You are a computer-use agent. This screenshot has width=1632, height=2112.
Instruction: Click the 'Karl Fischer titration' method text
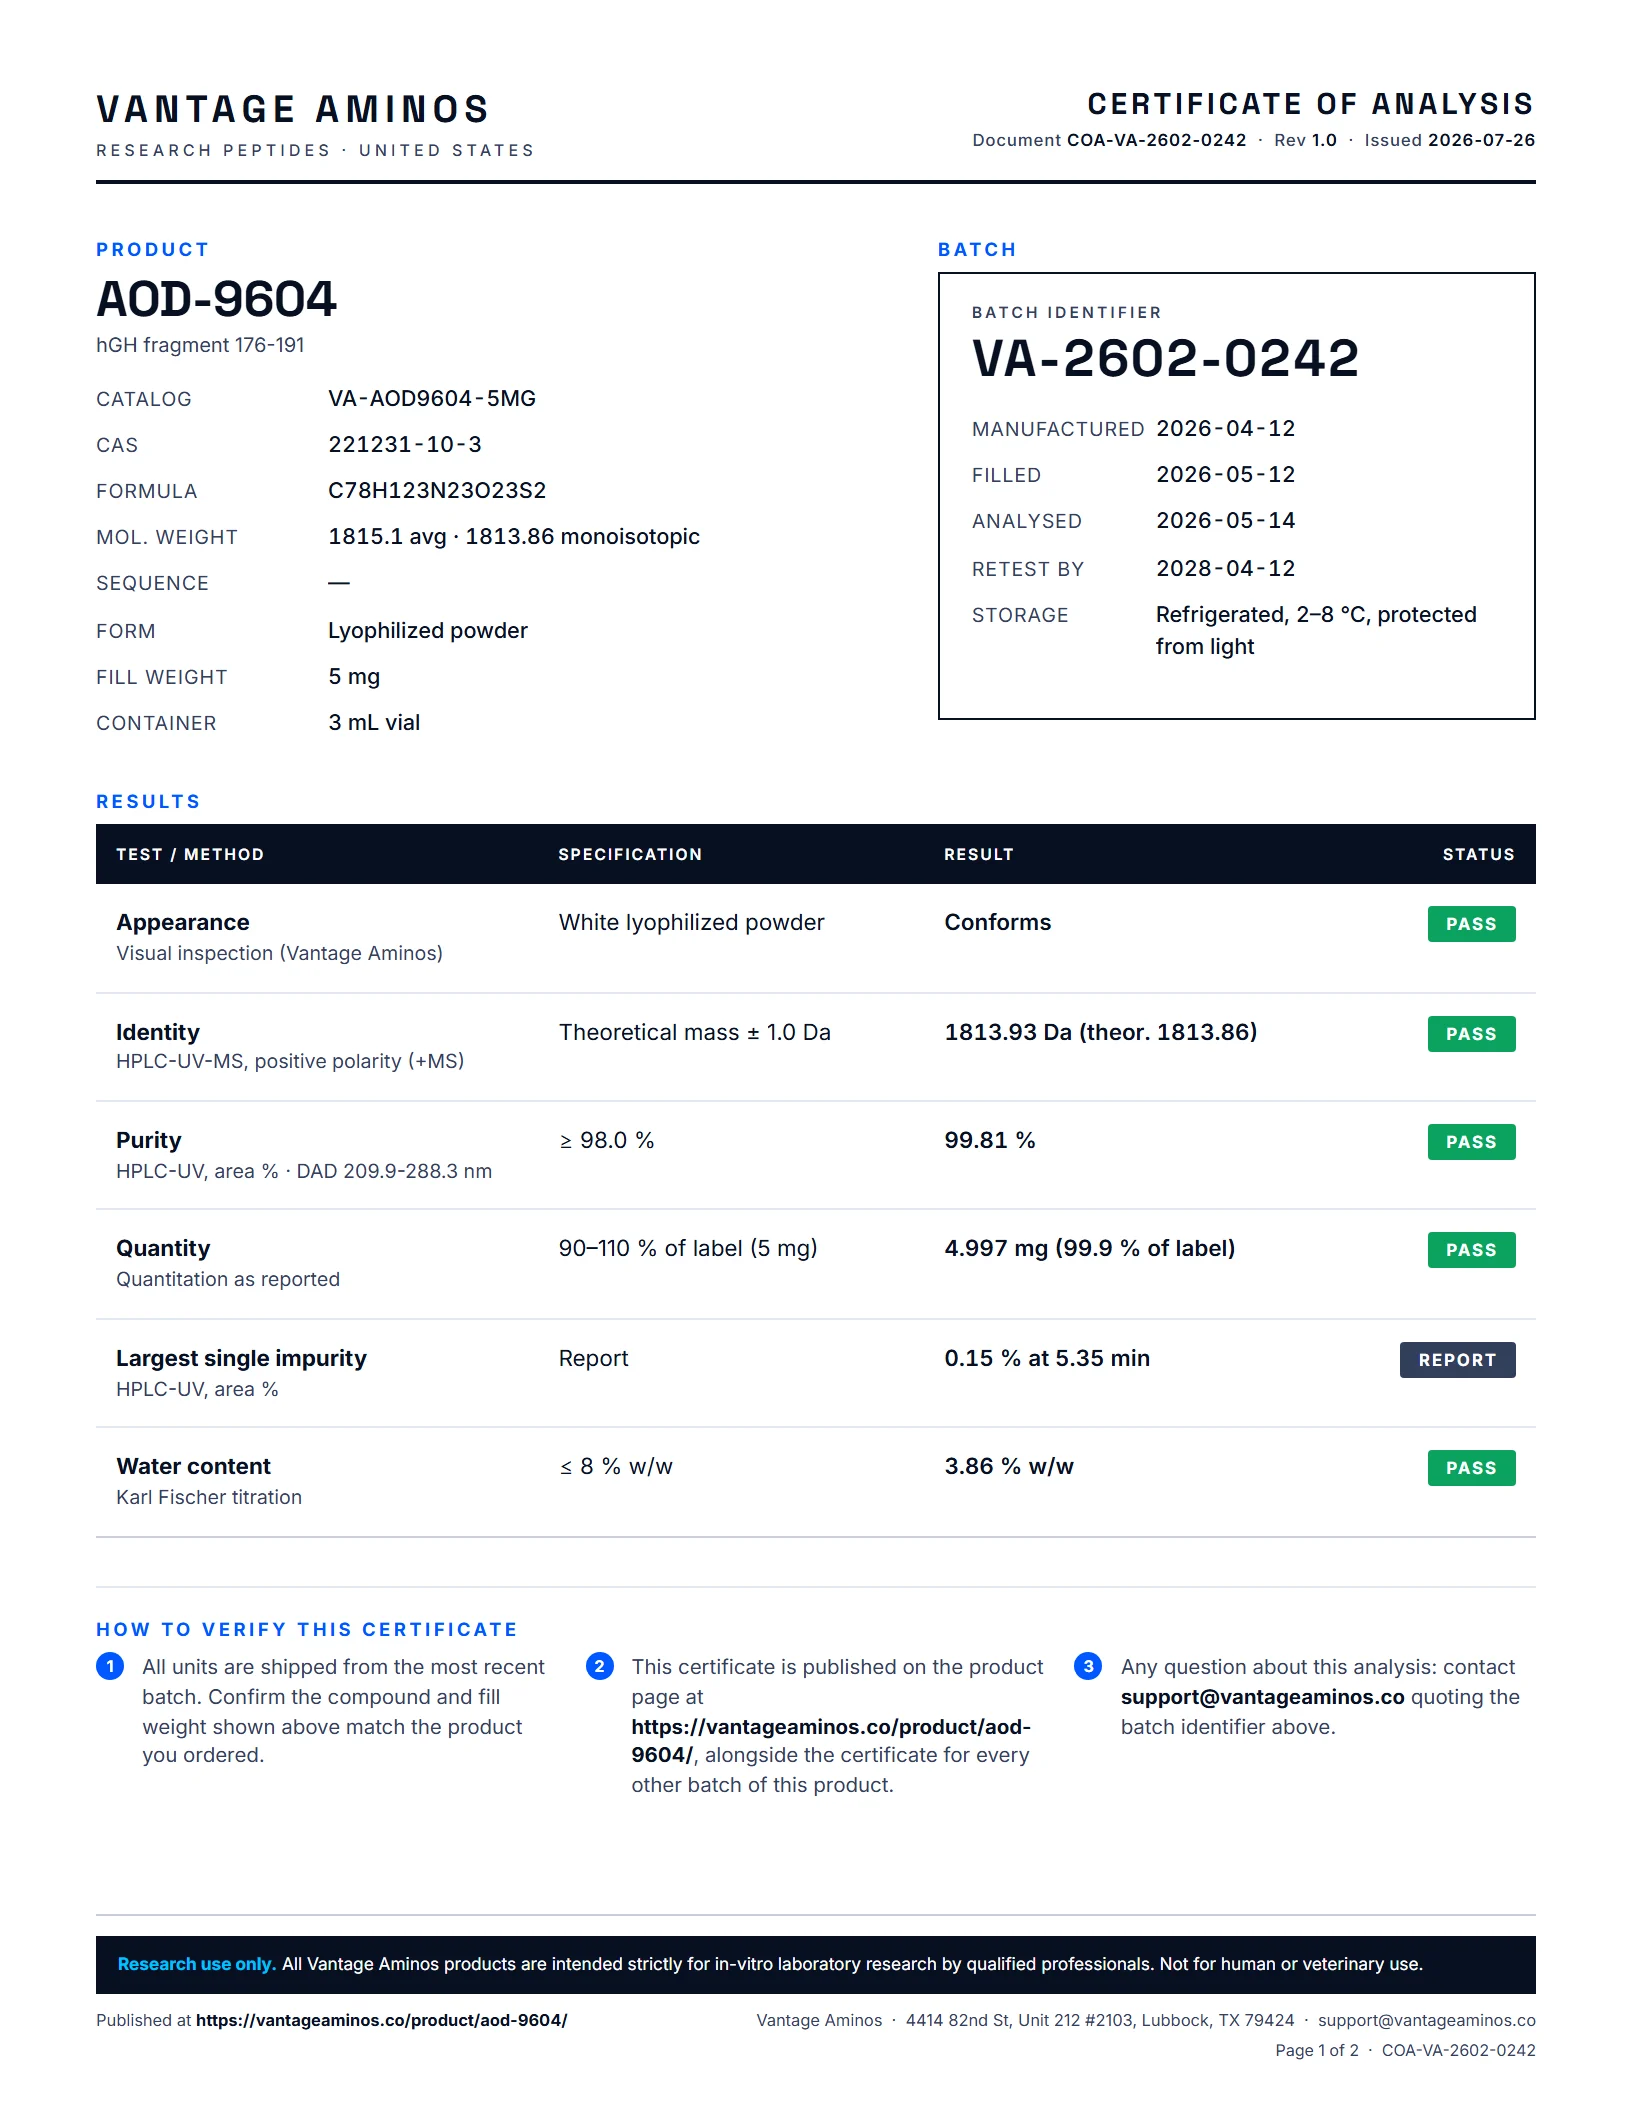209,1497
